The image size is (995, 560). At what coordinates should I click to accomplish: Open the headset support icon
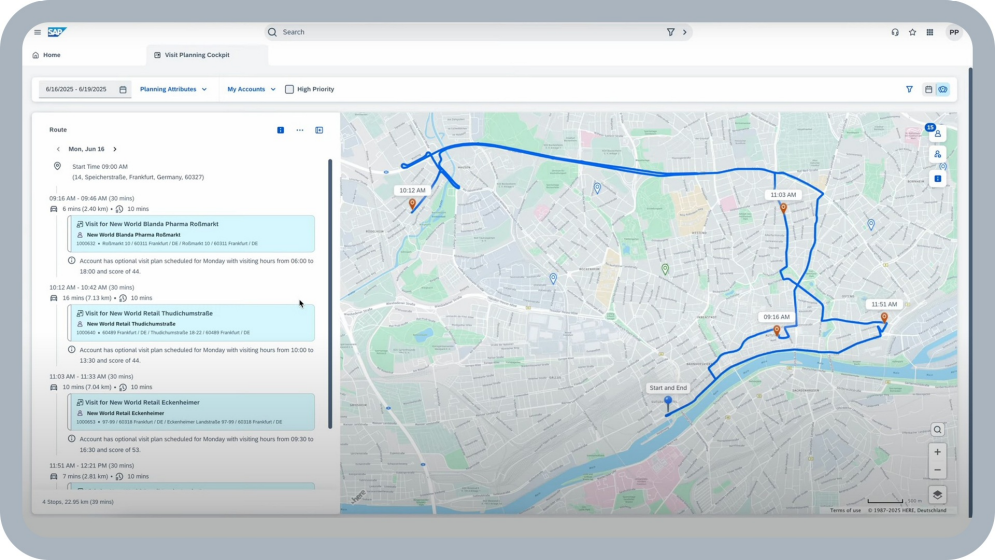click(895, 32)
